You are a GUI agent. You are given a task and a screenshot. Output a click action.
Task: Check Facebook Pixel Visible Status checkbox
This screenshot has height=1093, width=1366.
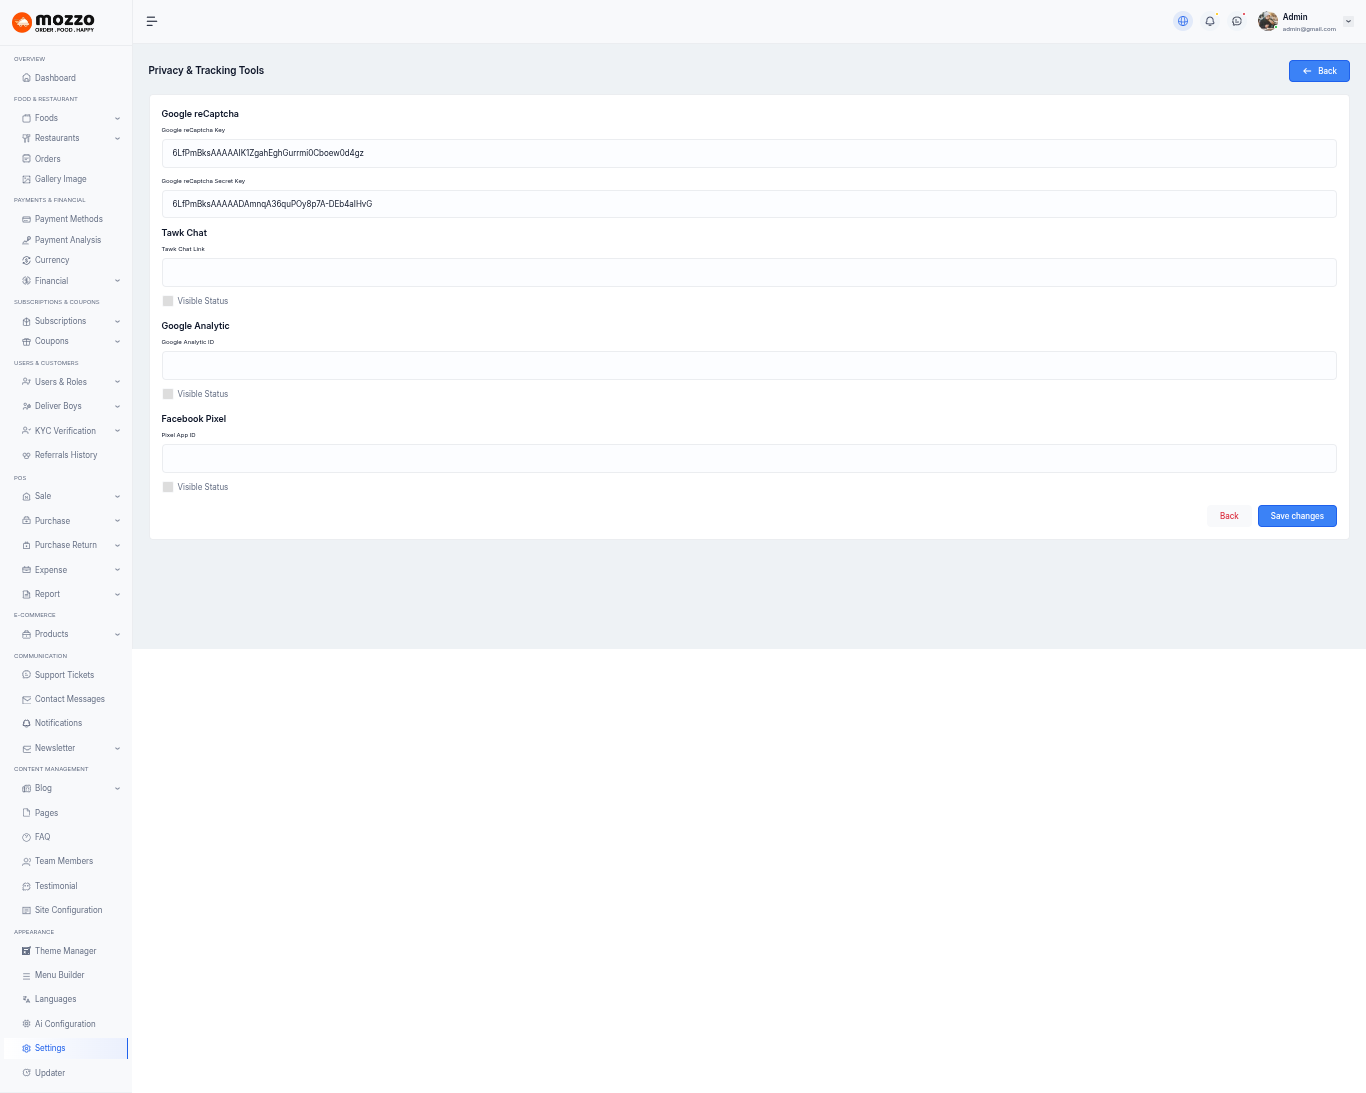tap(168, 487)
